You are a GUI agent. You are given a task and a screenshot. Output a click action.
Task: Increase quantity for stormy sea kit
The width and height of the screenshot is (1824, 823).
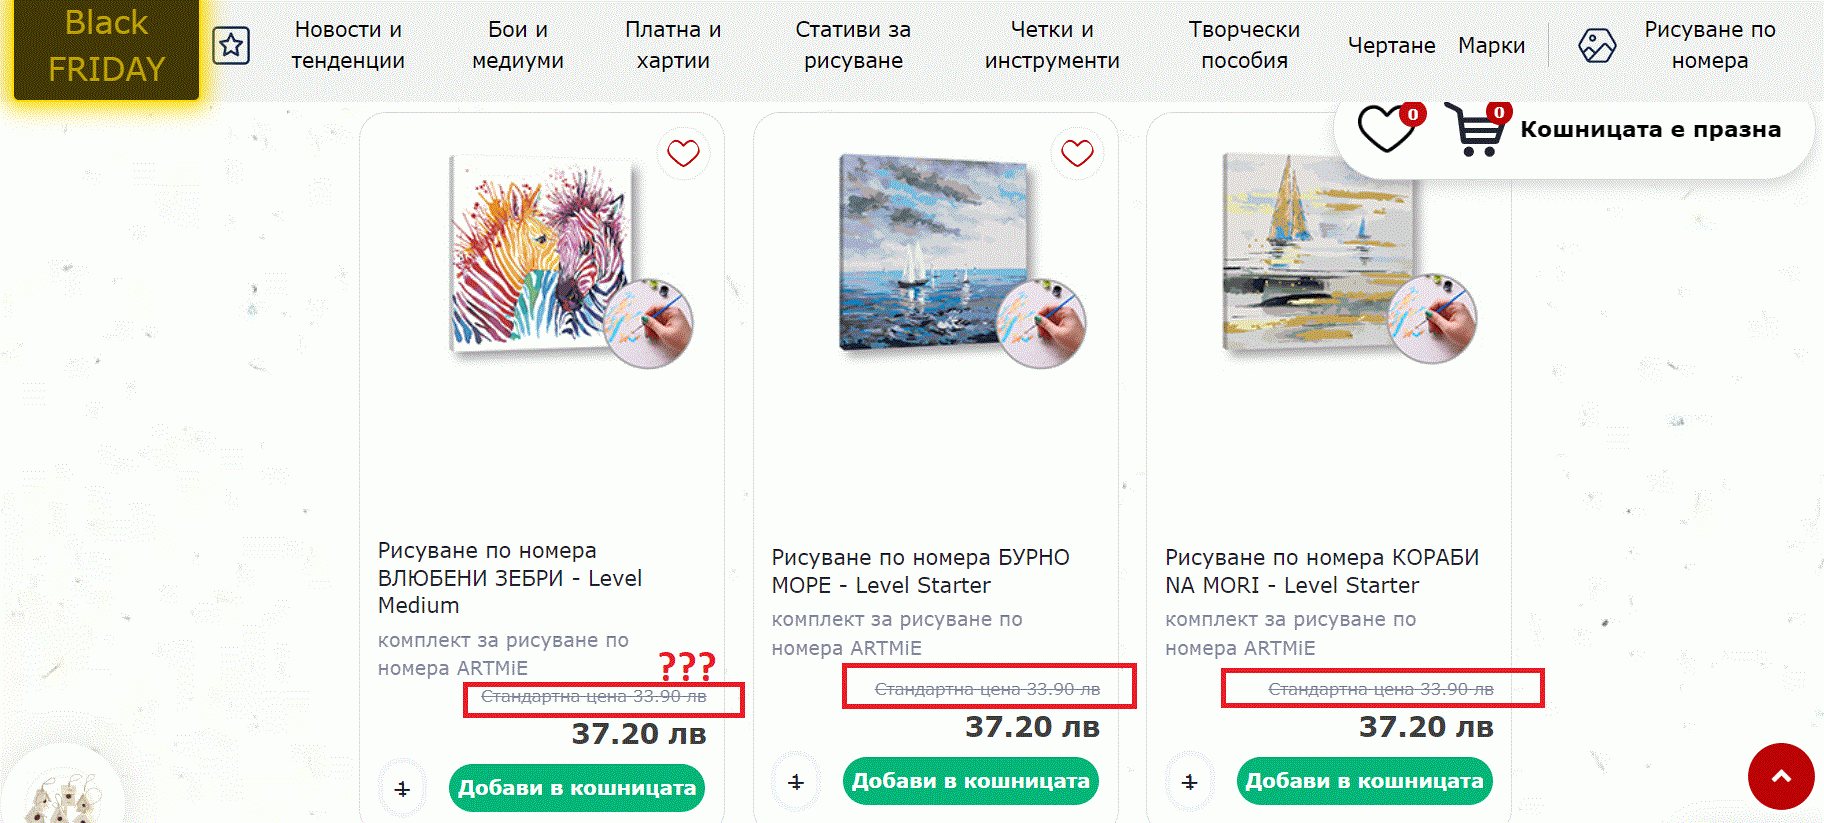point(796,782)
